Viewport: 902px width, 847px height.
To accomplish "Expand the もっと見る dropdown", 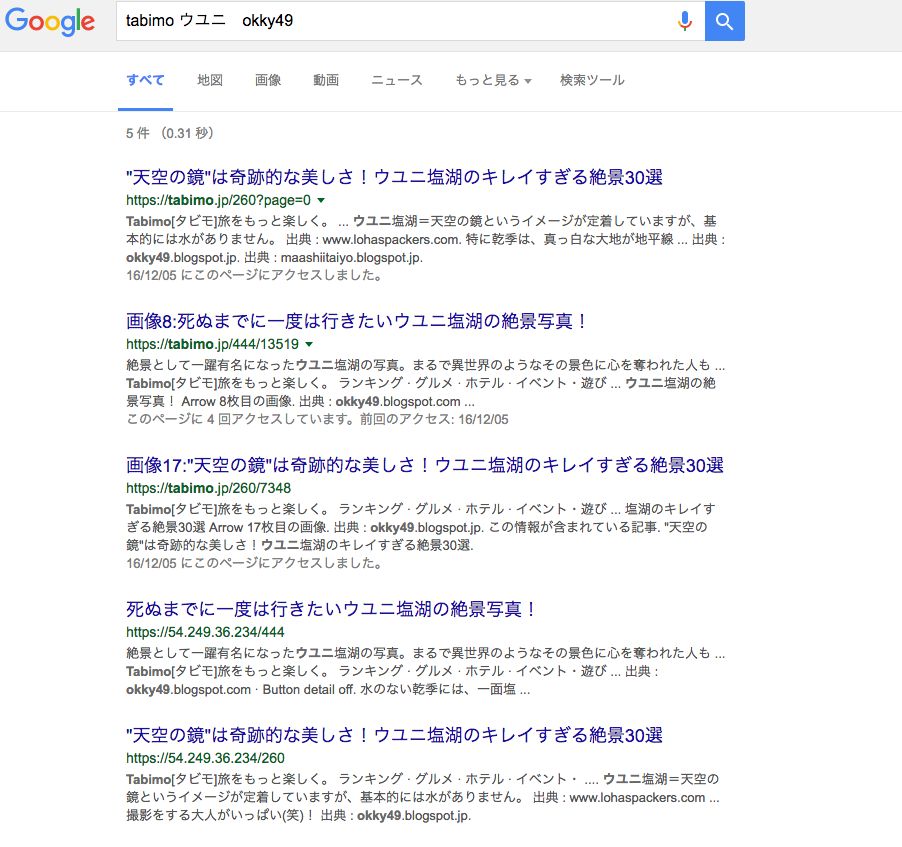I will 493,80.
